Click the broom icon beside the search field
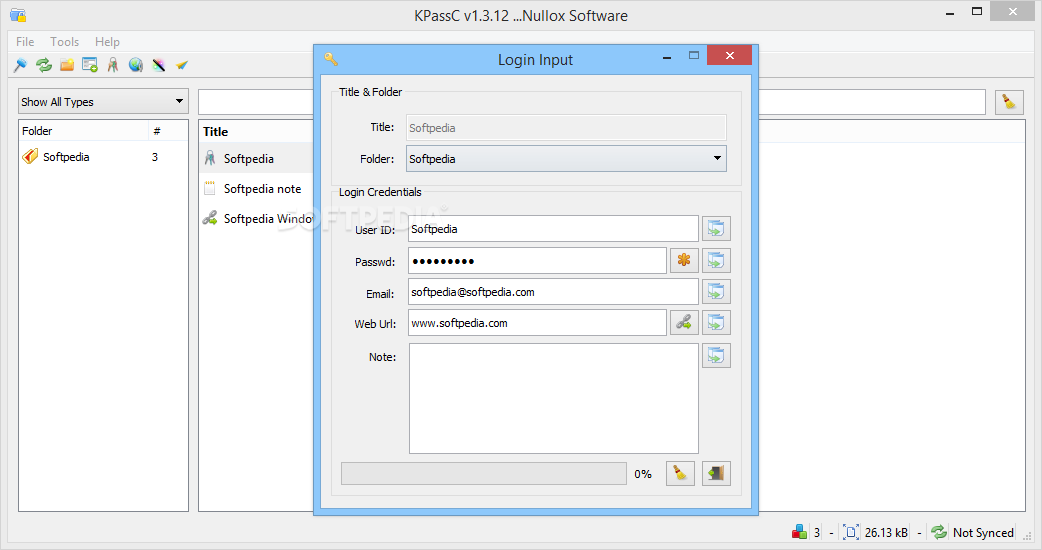Viewport: 1042px width, 550px height. click(1009, 102)
